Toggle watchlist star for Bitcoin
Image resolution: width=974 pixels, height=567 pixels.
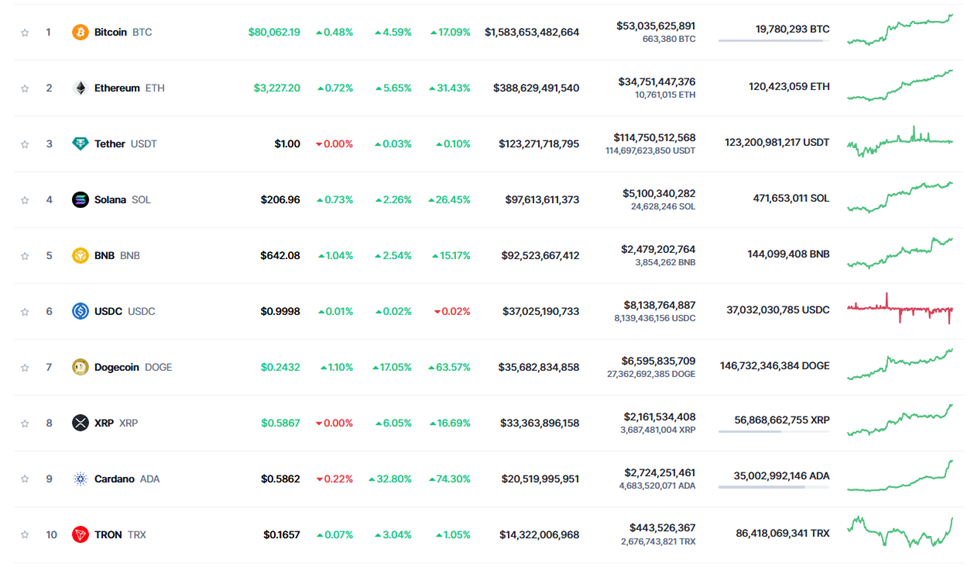25,32
